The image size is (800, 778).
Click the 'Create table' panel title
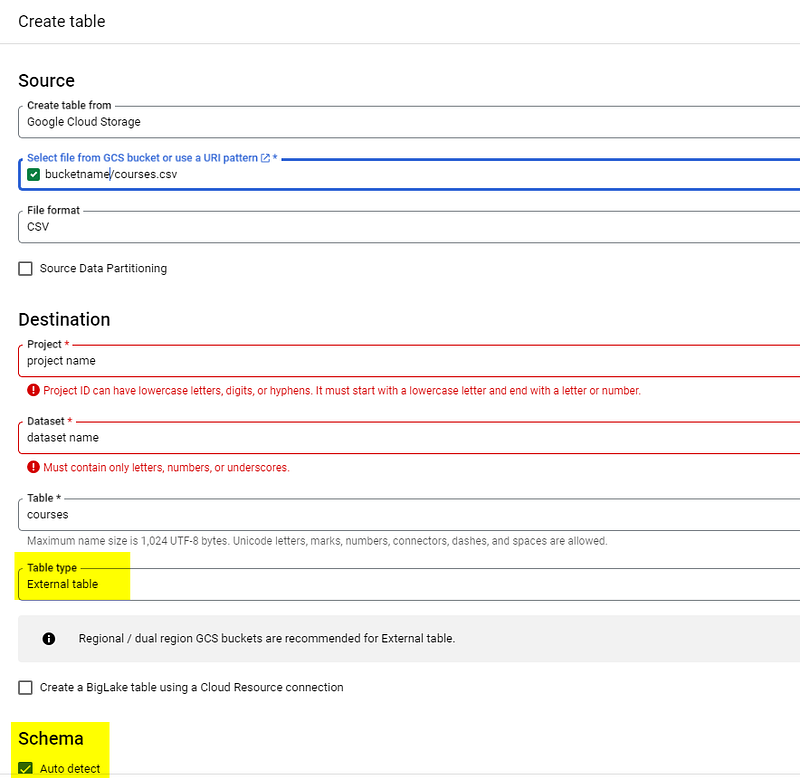[62, 21]
